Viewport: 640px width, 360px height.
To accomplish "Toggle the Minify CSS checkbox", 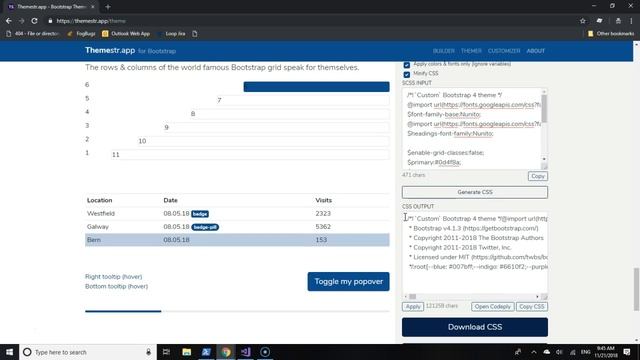I will coord(407,74).
